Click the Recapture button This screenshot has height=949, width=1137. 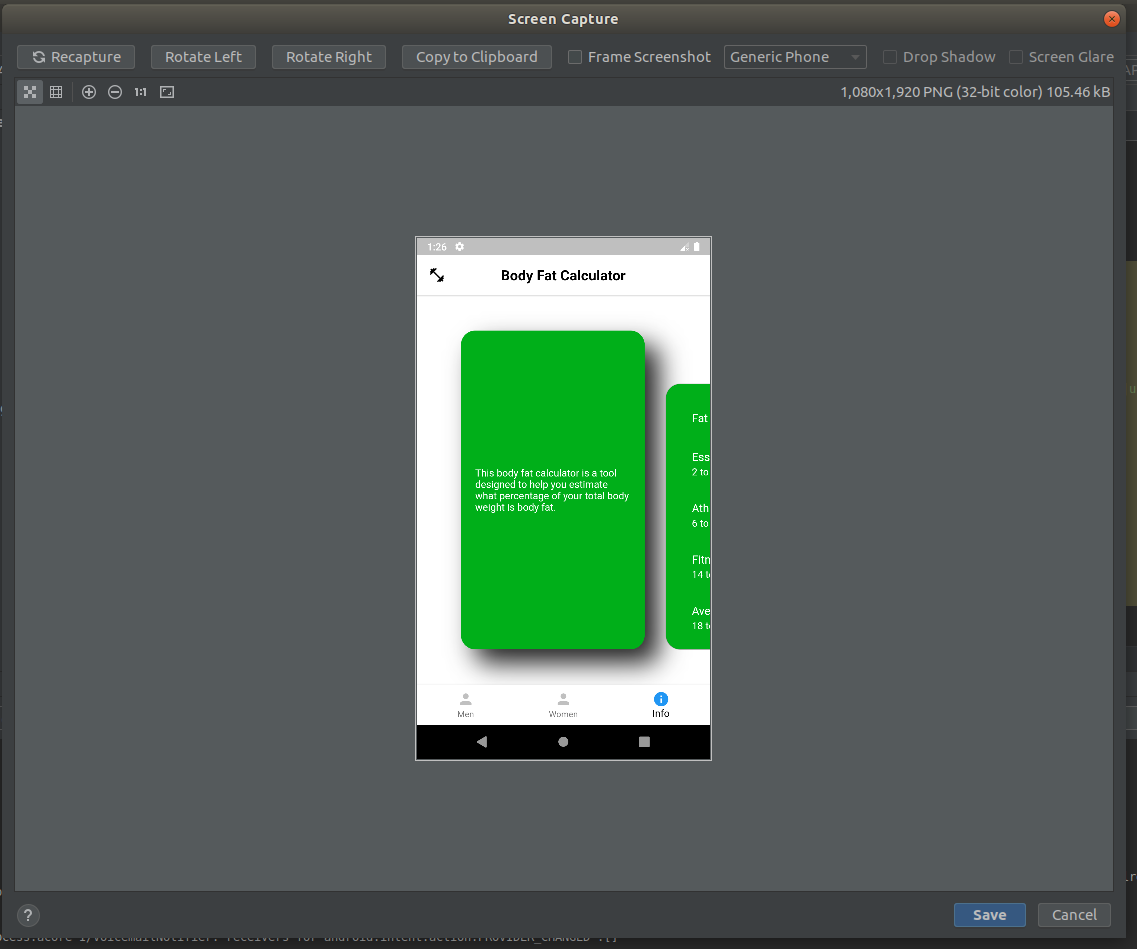point(76,57)
